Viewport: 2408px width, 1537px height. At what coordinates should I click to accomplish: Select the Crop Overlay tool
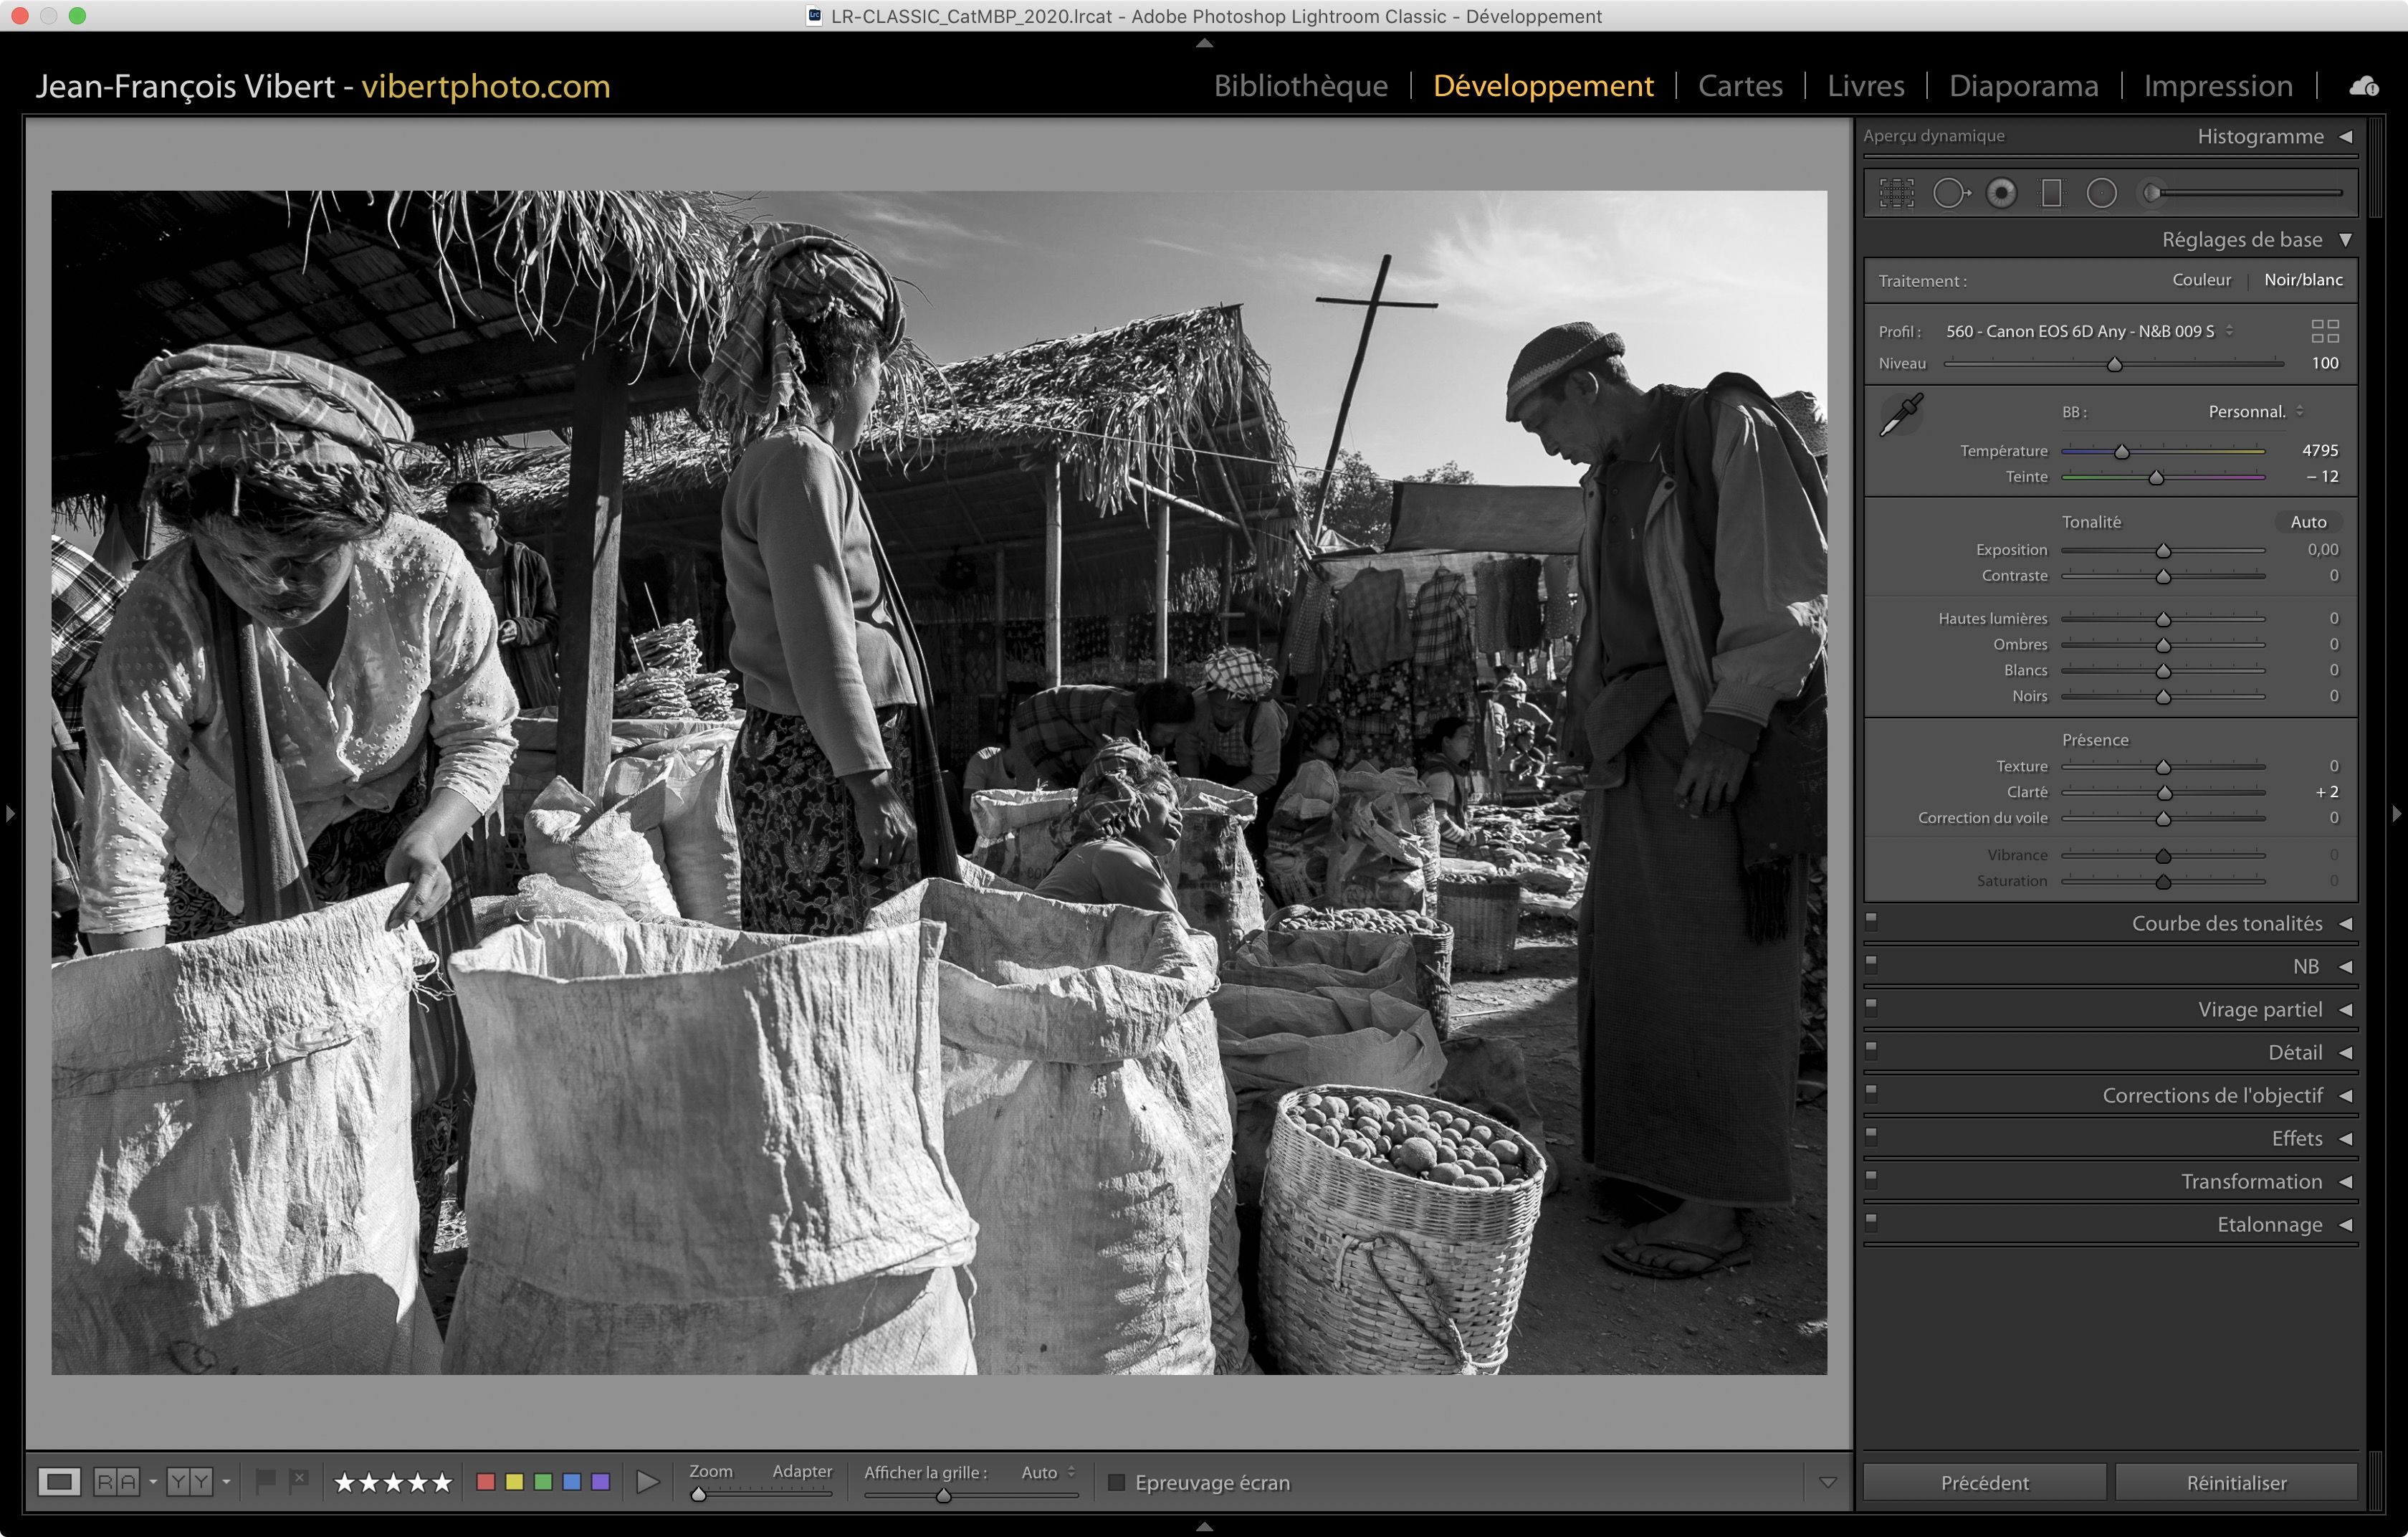coord(1896,193)
